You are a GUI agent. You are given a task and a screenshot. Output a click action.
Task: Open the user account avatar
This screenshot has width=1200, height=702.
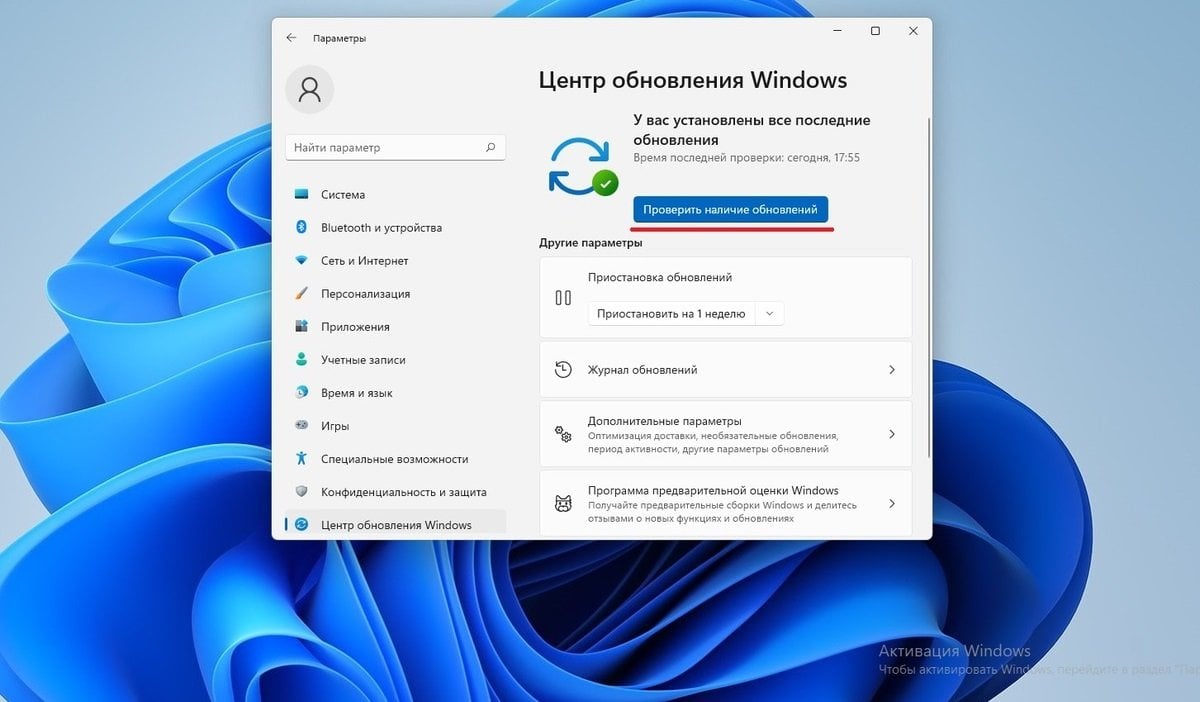tap(310, 89)
